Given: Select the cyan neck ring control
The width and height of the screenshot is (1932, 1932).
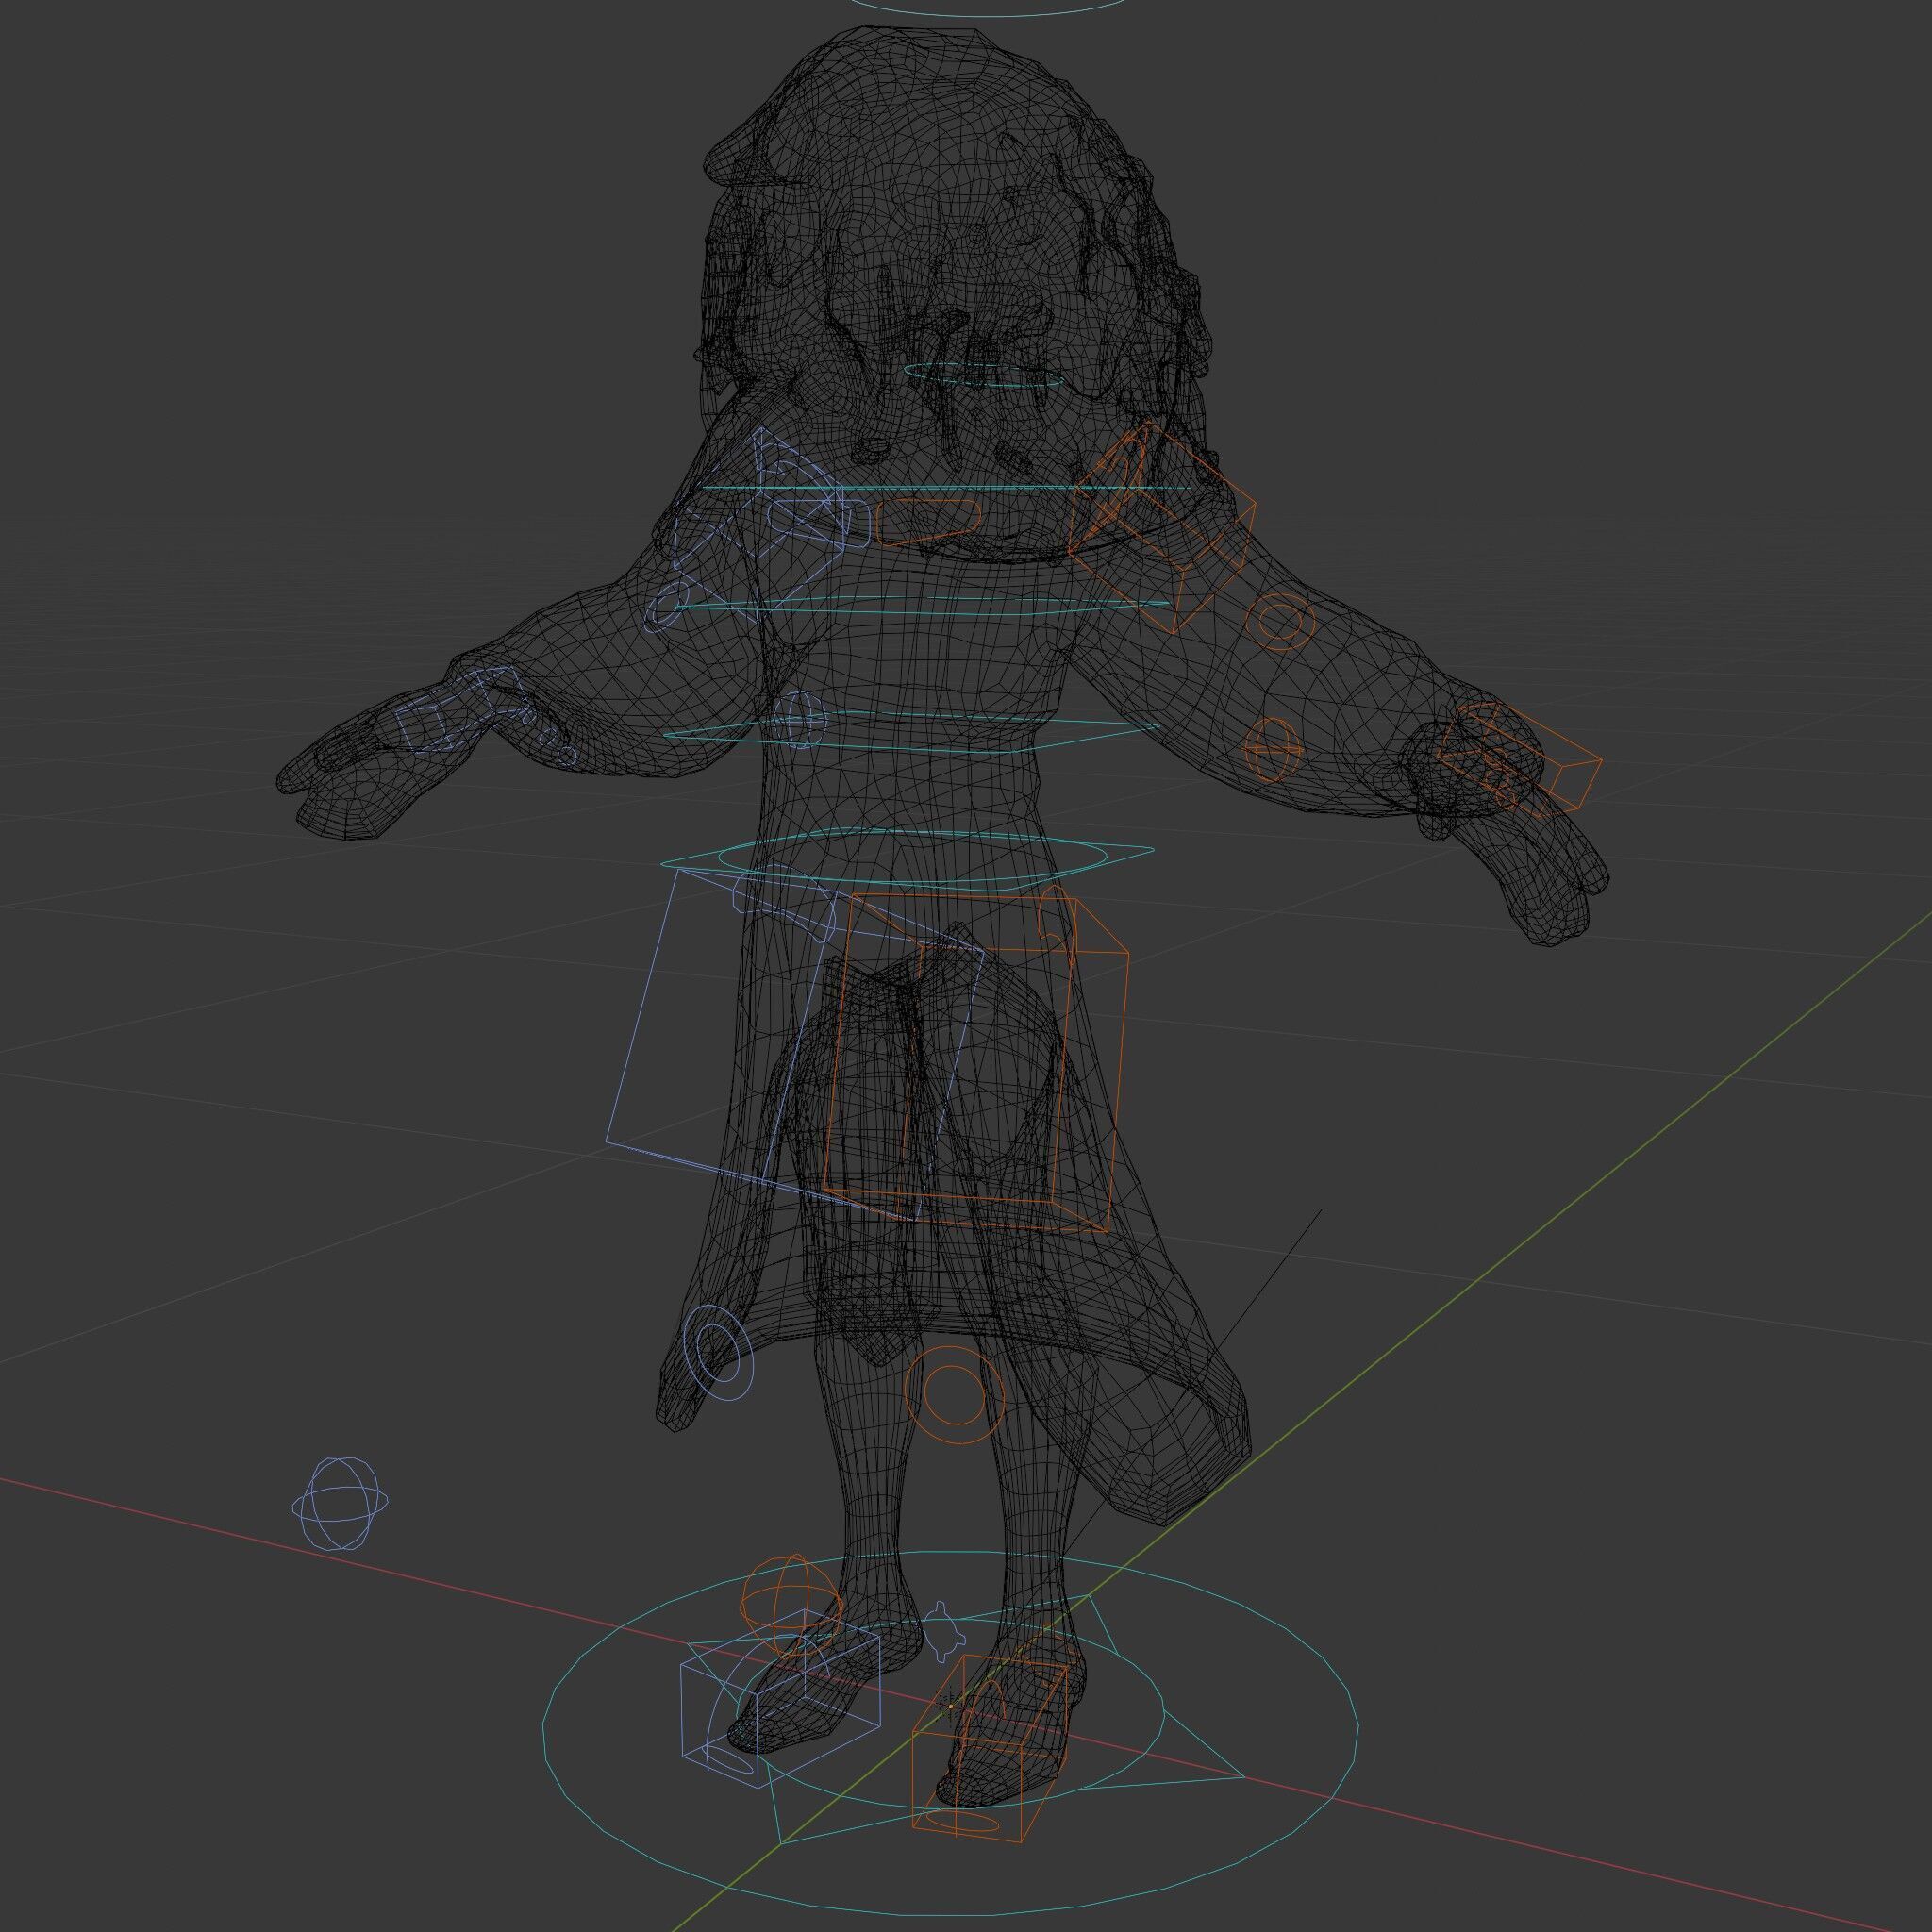Looking at the screenshot, I should tap(983, 375).
